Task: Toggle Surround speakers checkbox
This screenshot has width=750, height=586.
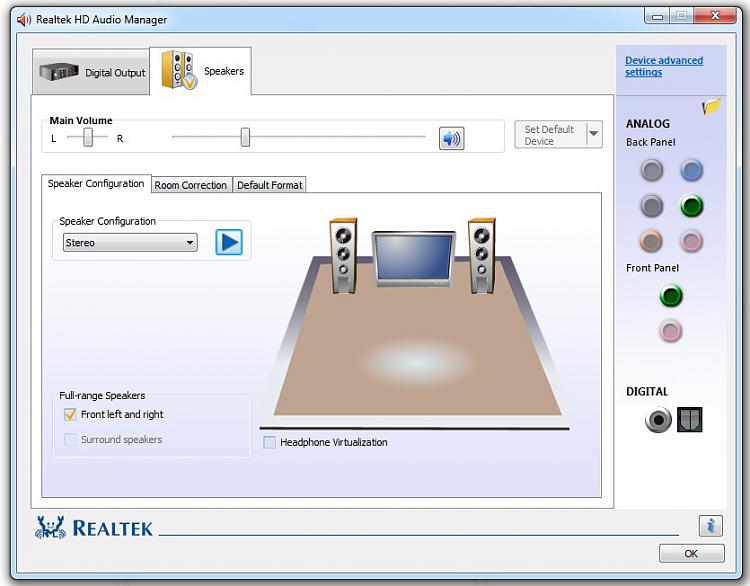Action: tap(70, 439)
